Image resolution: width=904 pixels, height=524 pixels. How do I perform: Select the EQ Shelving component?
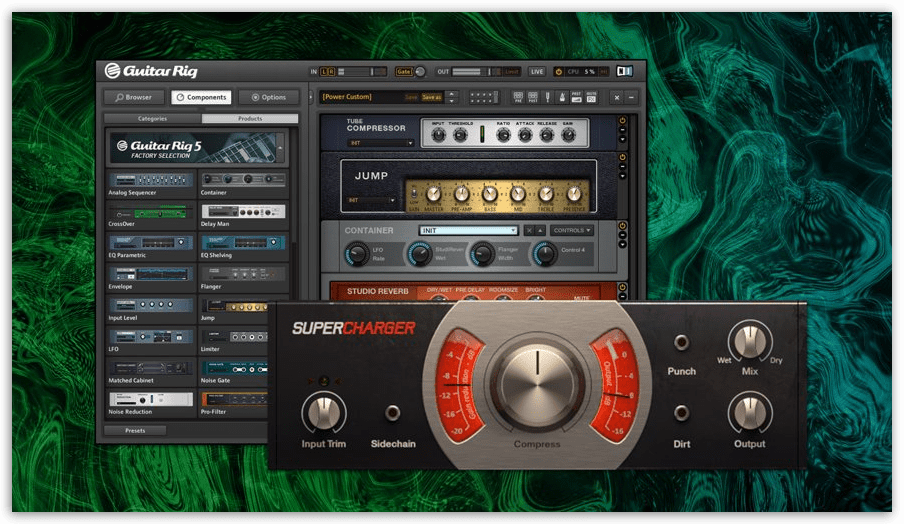243,247
